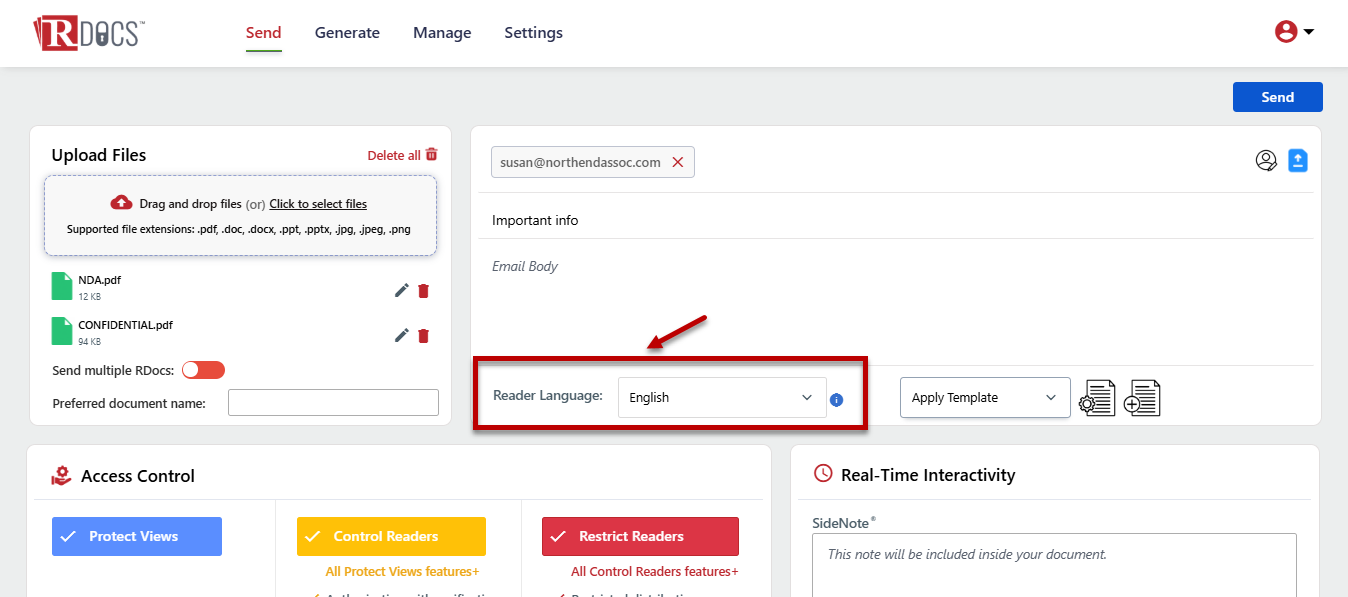Switch to the Generate tab
Image resolution: width=1348 pixels, height=597 pixels.
[x=347, y=33]
